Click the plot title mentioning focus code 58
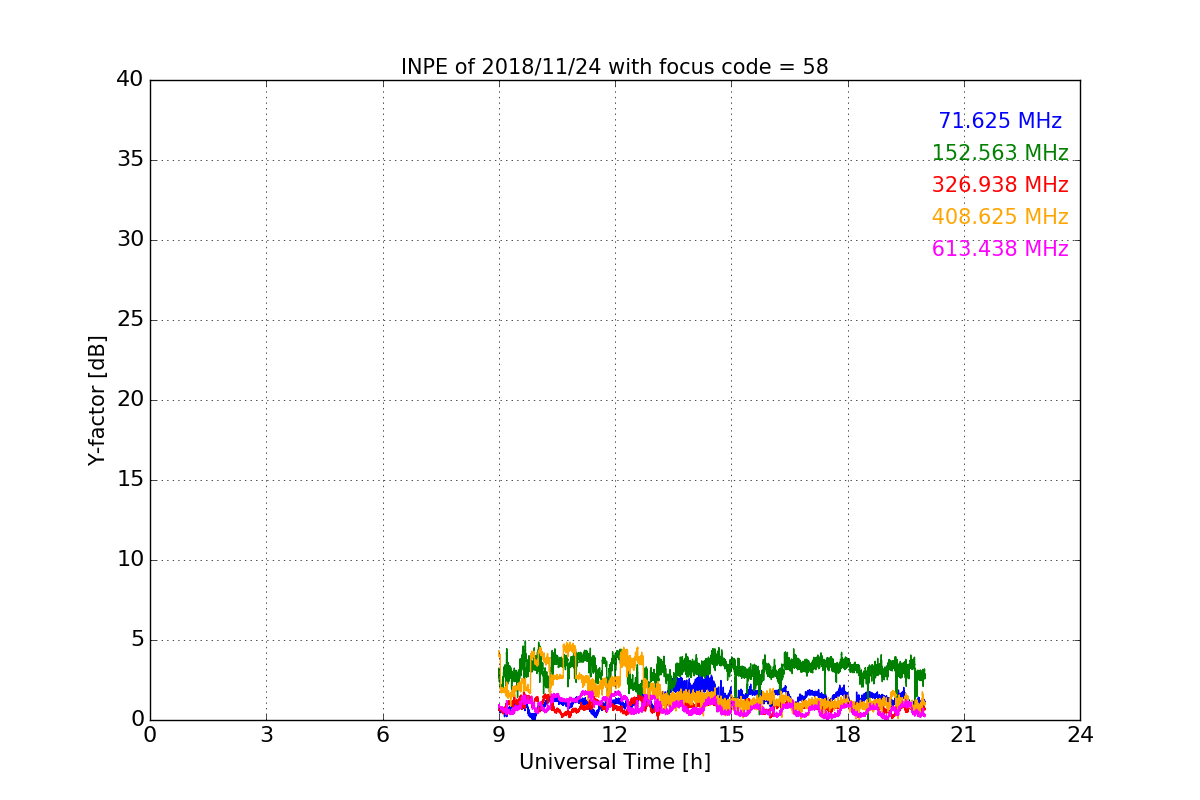Viewport: 1200px width, 800px height. (x=614, y=67)
